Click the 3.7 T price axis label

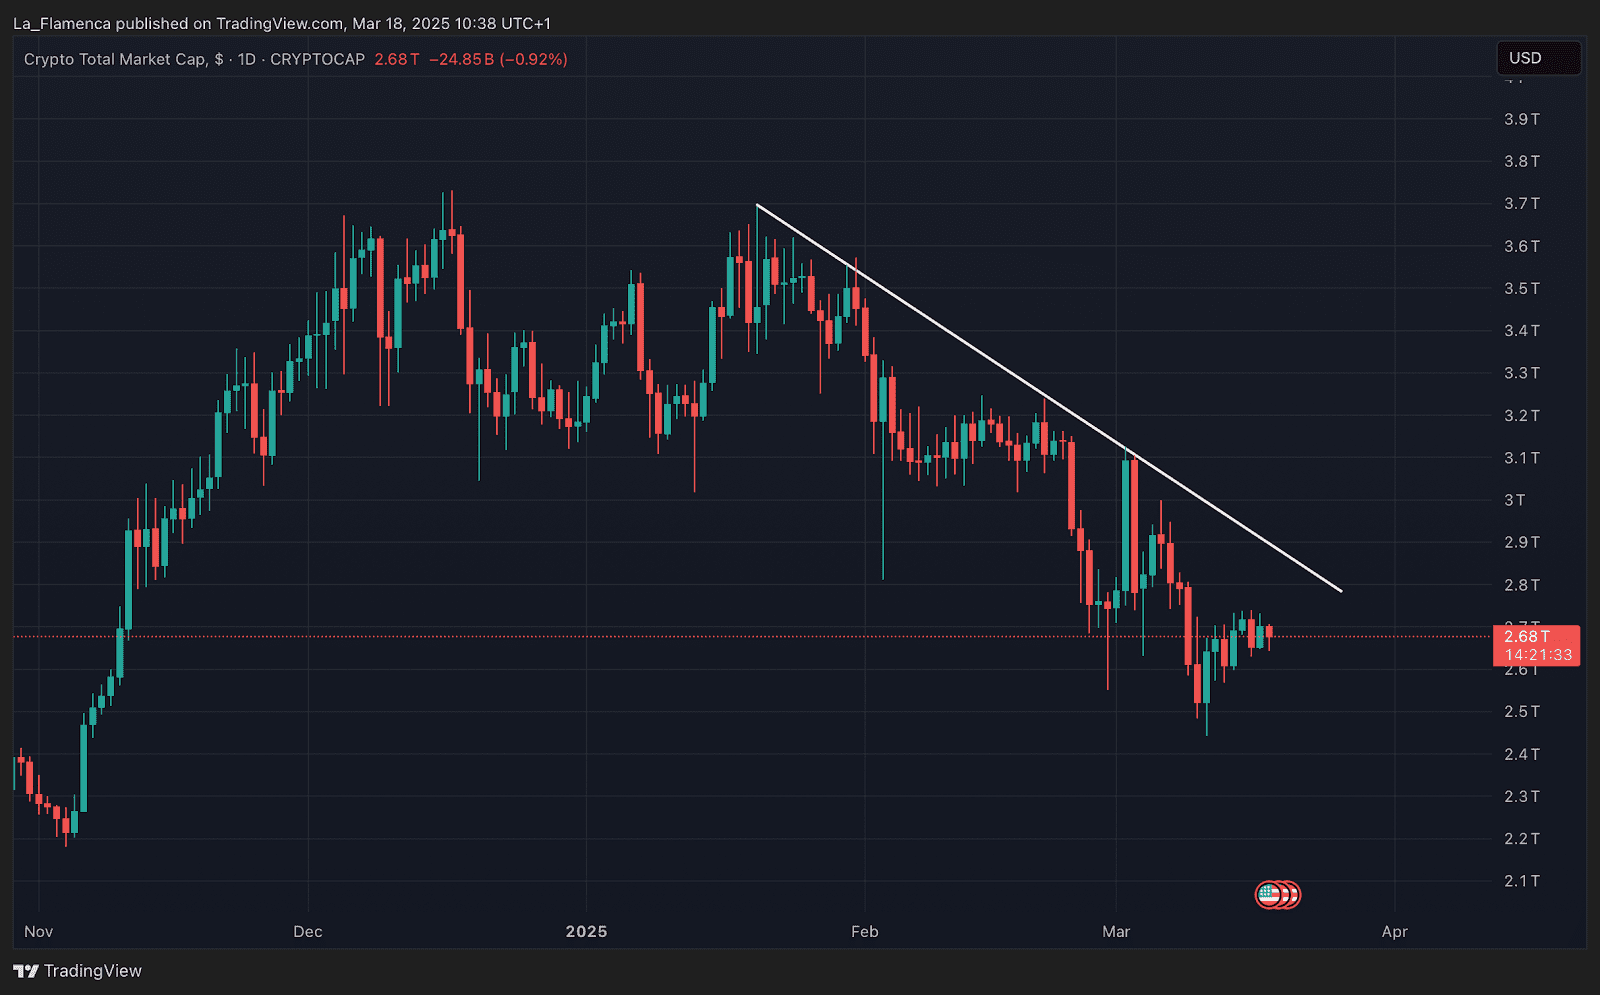[1522, 203]
